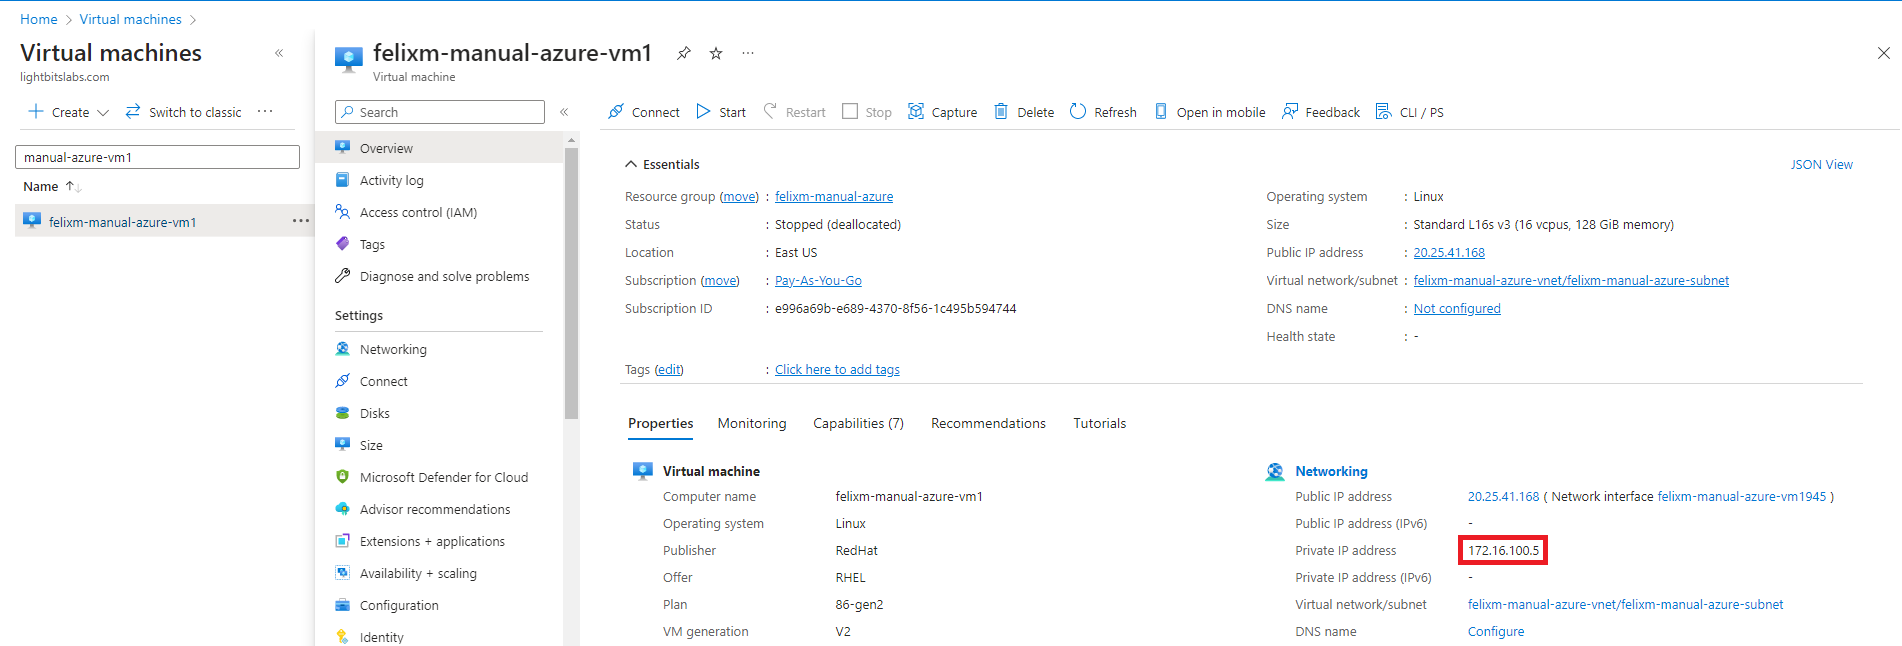
Task: Open the Networking section heading link
Action: [x=1331, y=471]
